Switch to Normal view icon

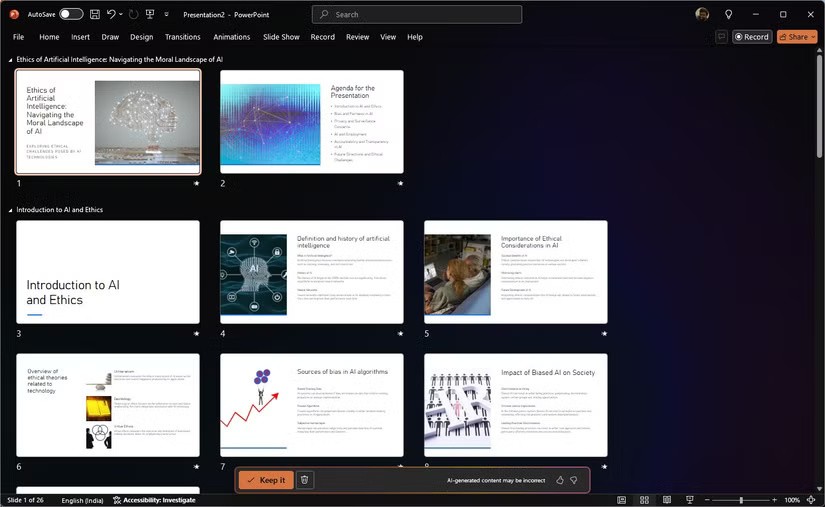tap(621, 500)
